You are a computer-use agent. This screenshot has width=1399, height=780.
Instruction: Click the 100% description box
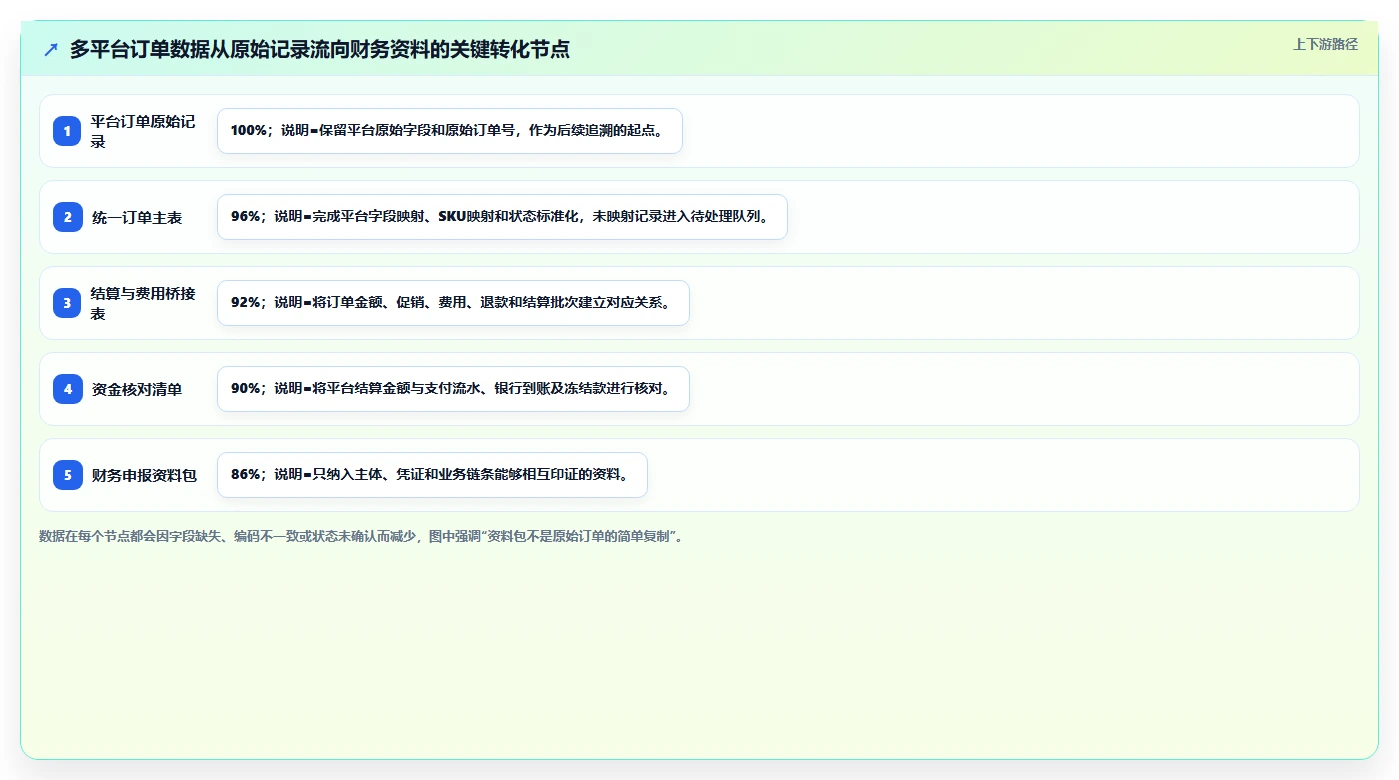pos(450,131)
